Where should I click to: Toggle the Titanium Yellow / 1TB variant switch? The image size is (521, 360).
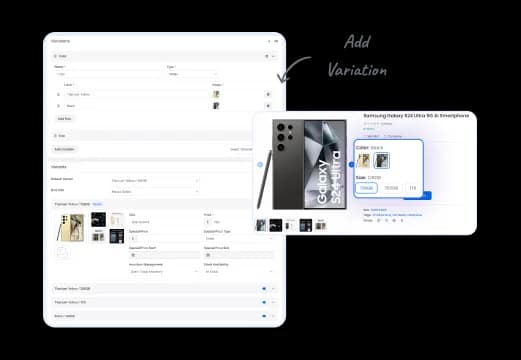(x=264, y=302)
